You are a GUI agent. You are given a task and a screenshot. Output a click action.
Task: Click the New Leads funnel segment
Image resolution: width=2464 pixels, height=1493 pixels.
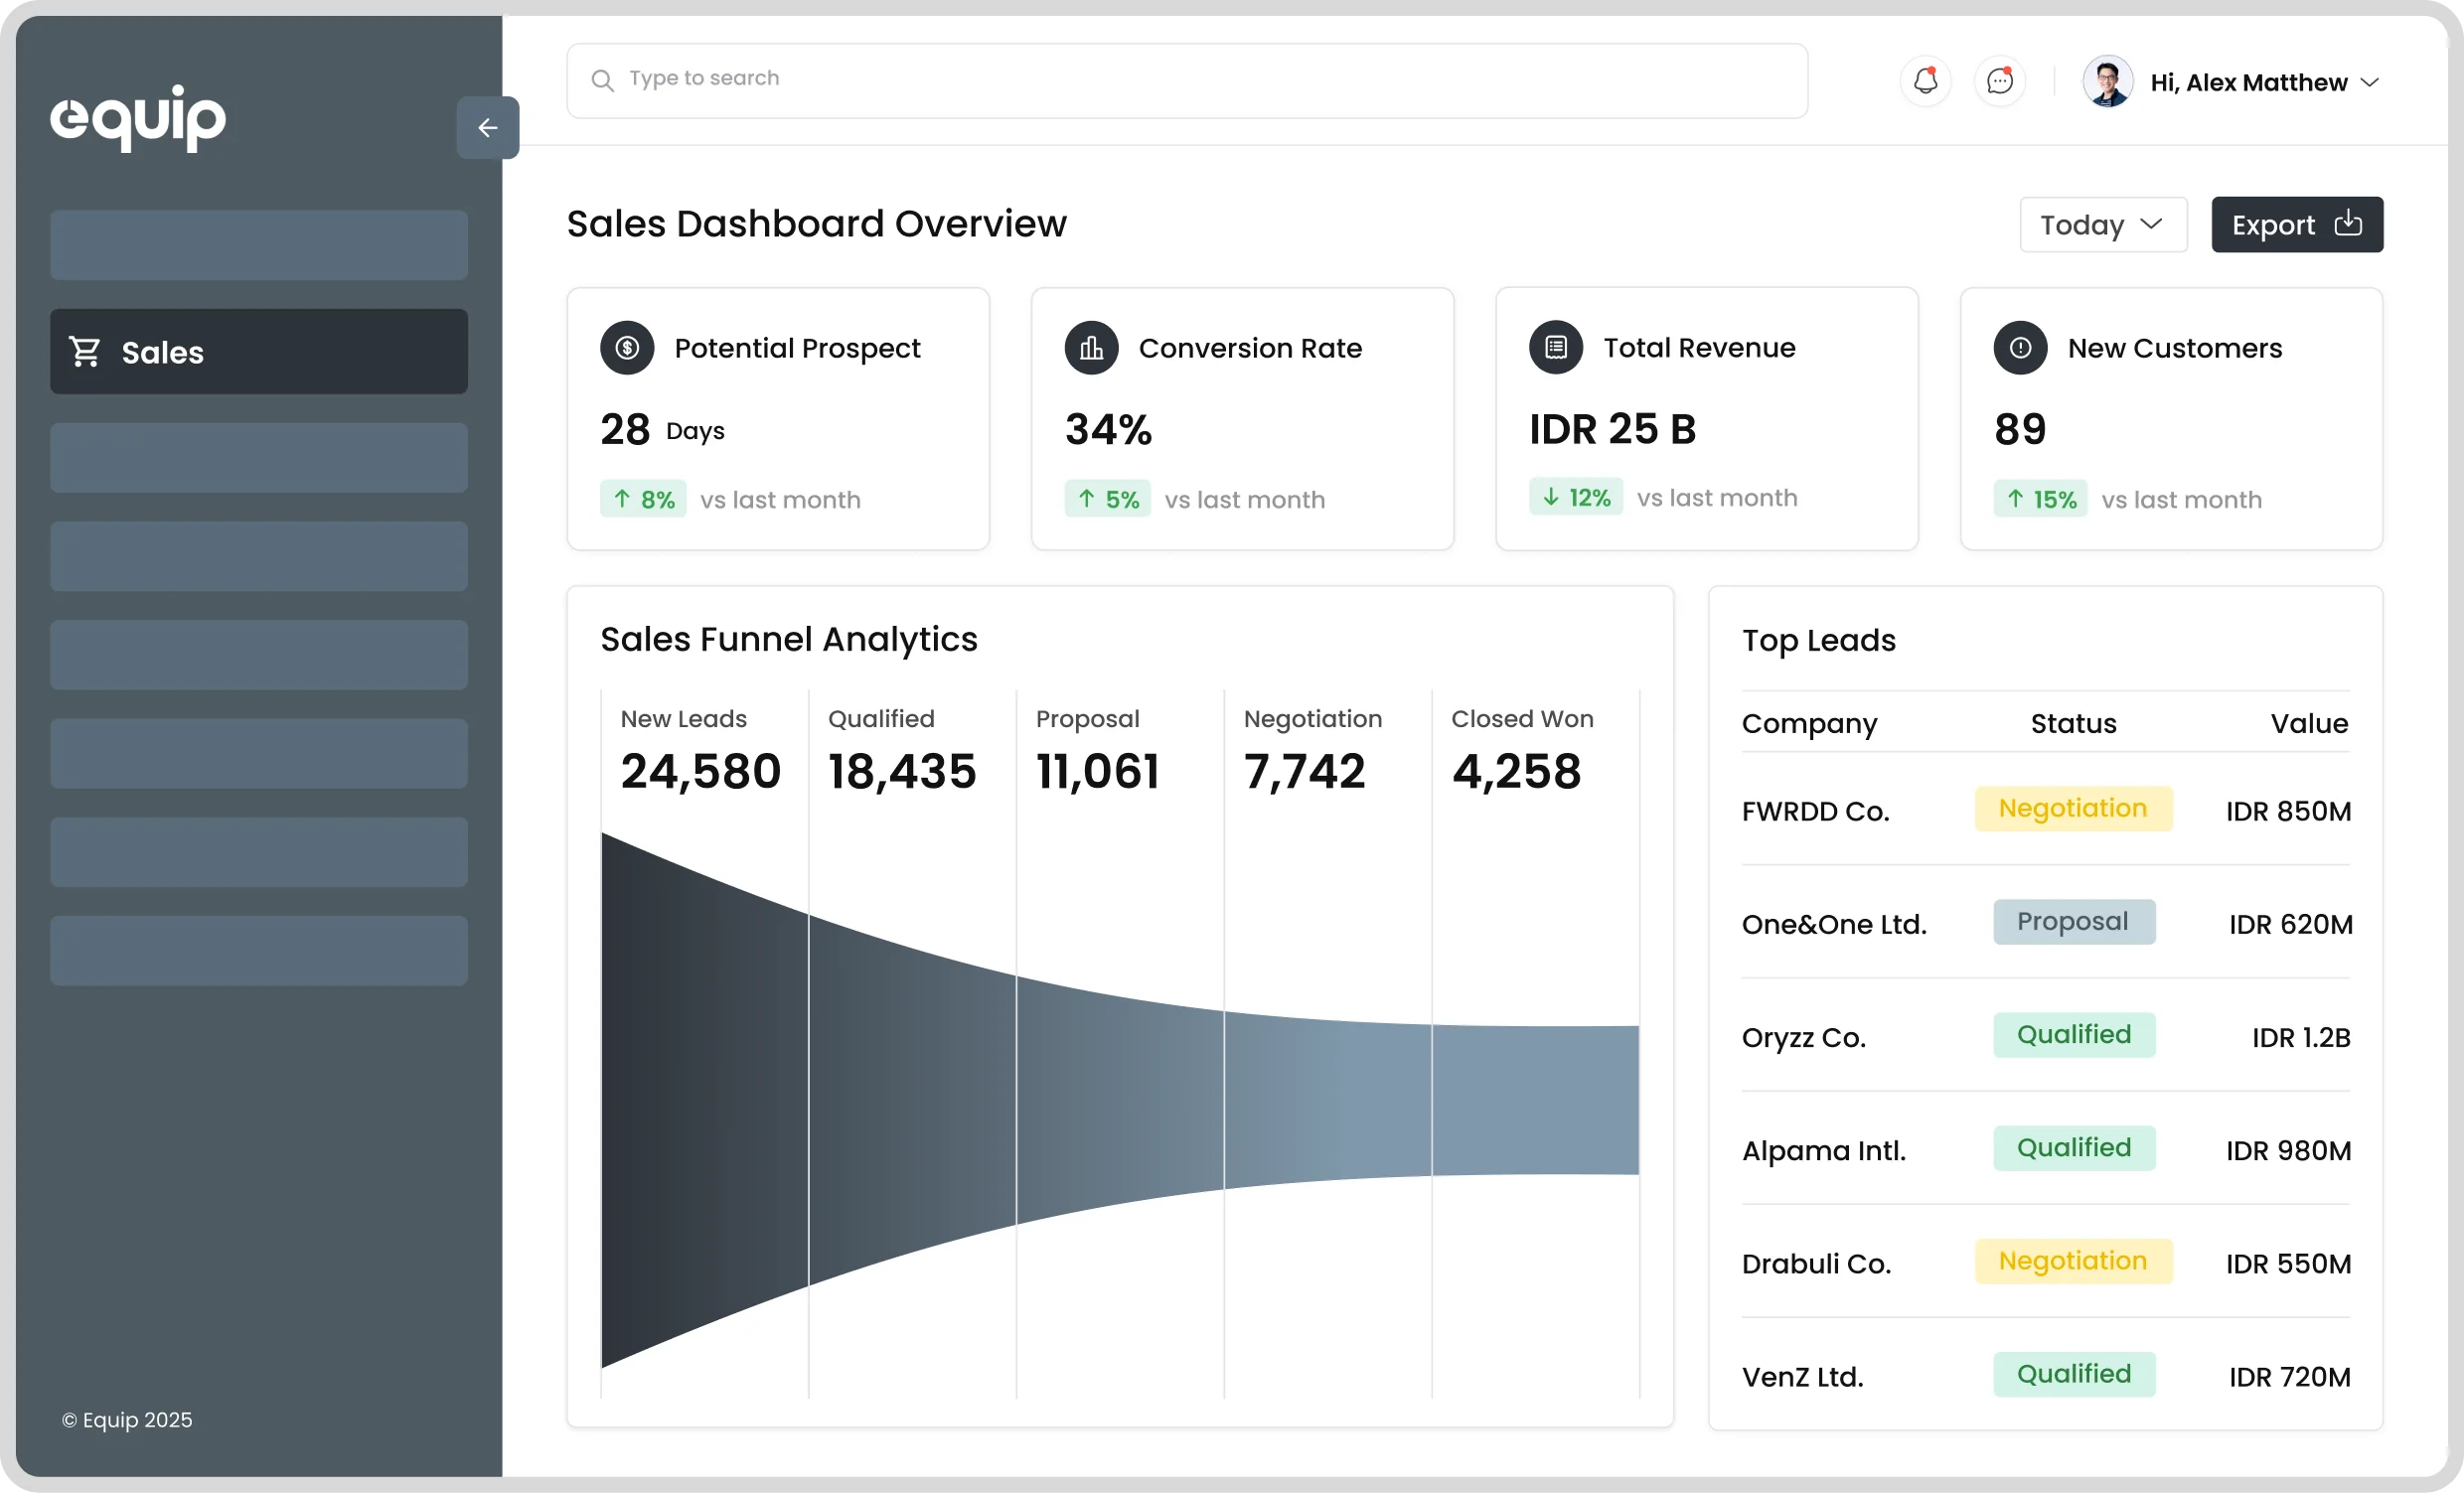click(x=704, y=1100)
